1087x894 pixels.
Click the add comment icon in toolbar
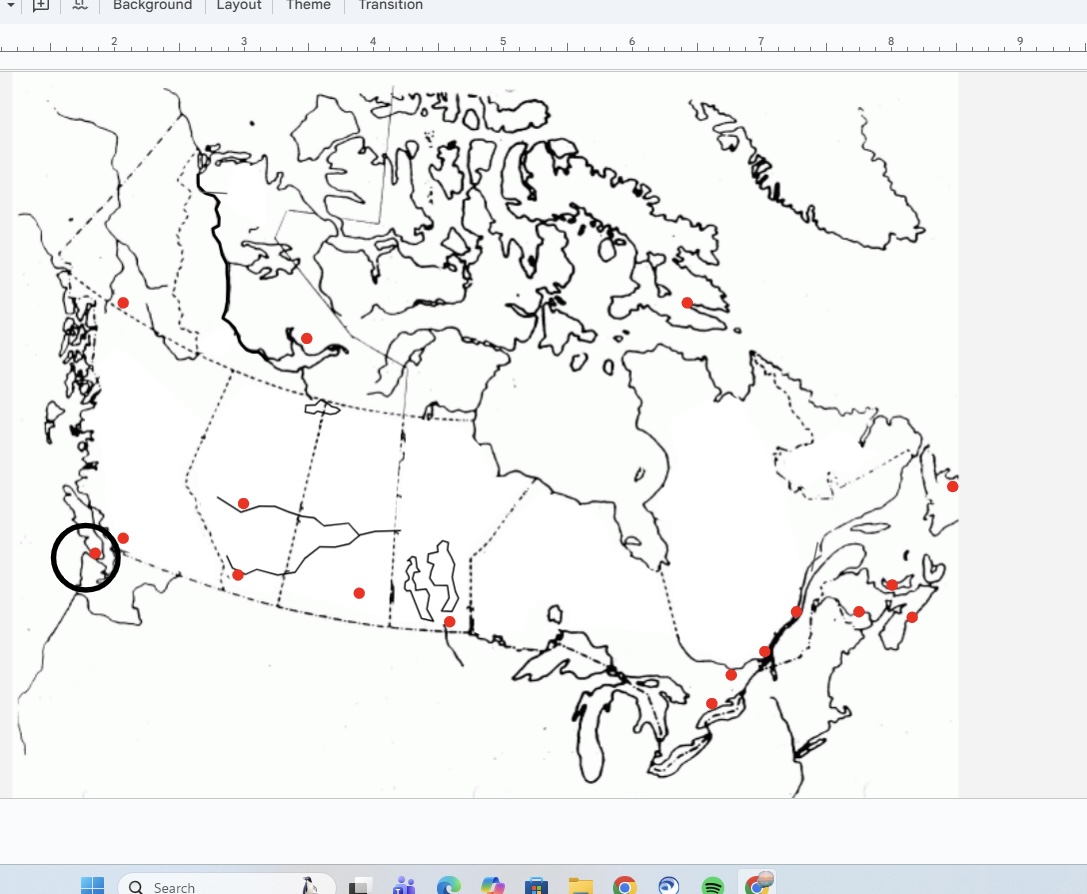(41, 5)
